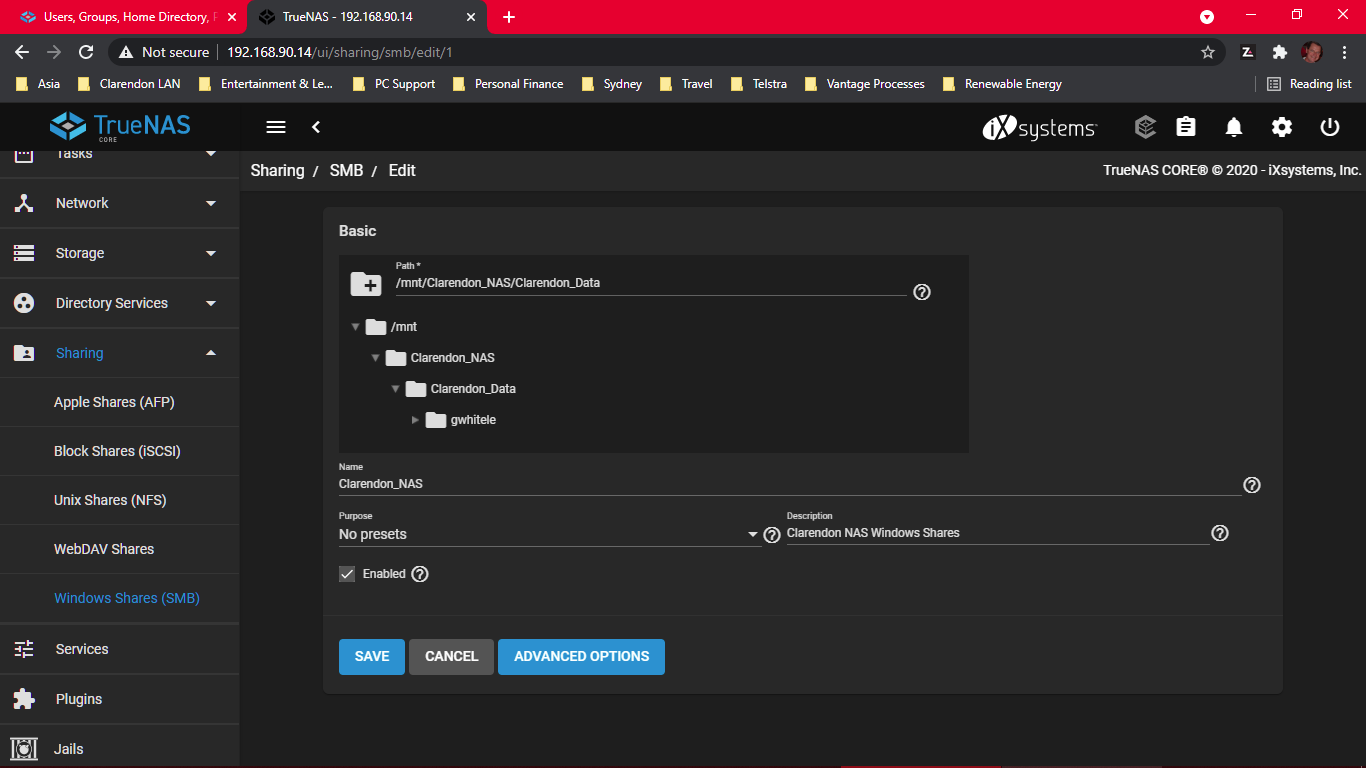Click the Services sliders sidebar icon
The image size is (1366, 768).
24,649
